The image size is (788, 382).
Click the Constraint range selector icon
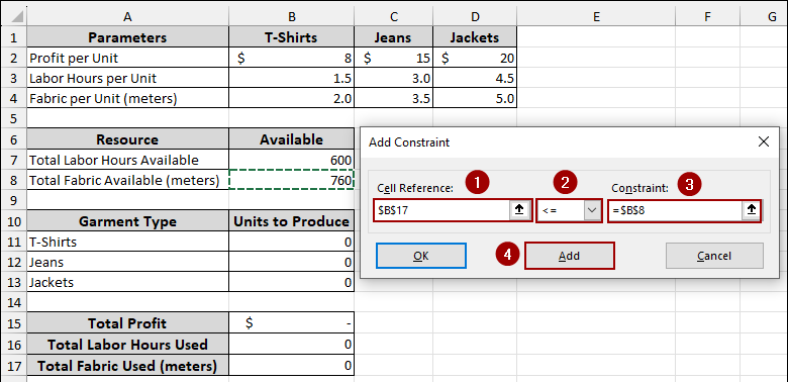[751, 211]
